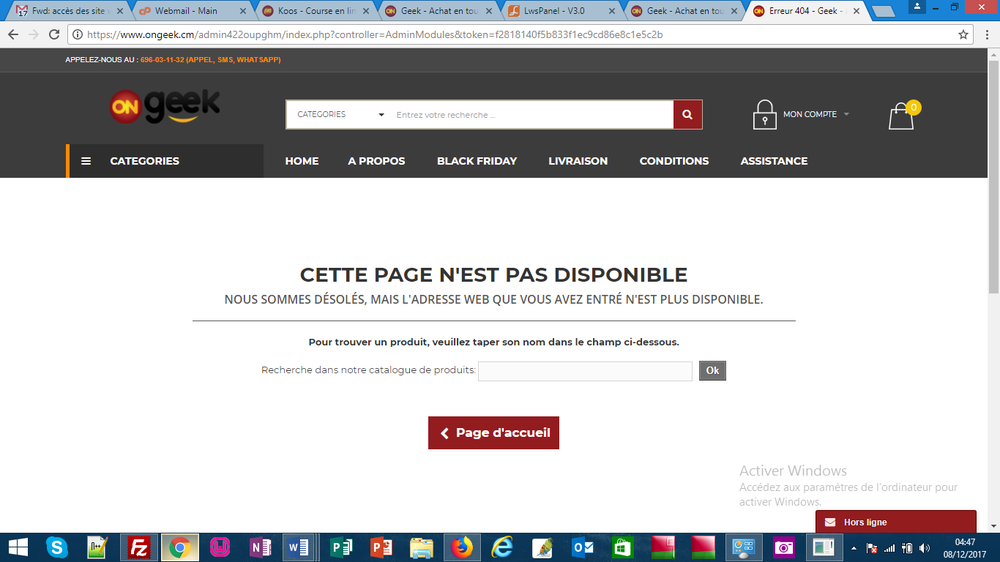This screenshot has height=562, width=1000.
Task: Open the BLACK FRIDAY menu item
Action: click(477, 161)
